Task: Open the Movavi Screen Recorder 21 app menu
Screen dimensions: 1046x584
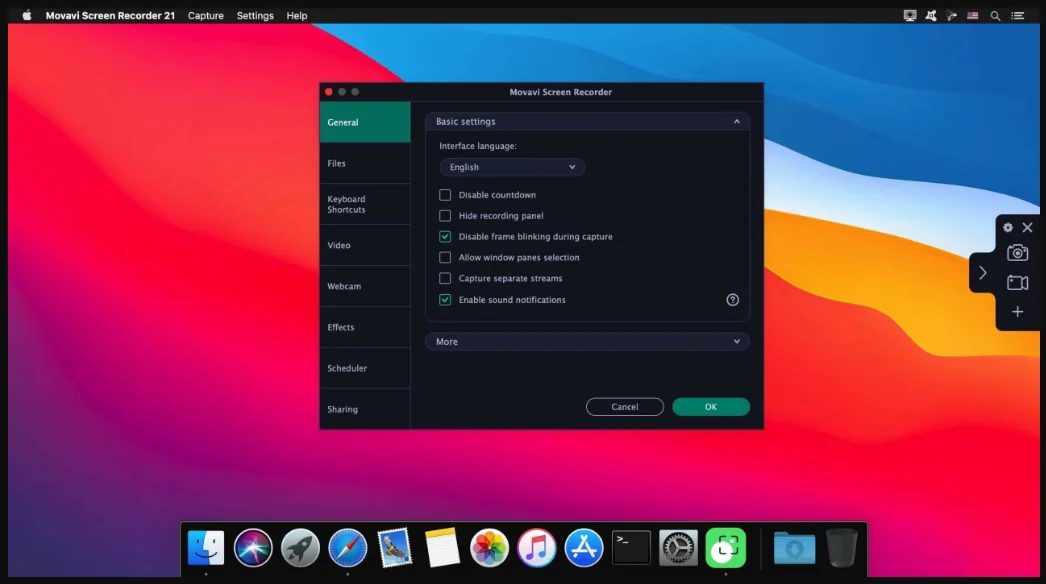Action: tap(110, 15)
